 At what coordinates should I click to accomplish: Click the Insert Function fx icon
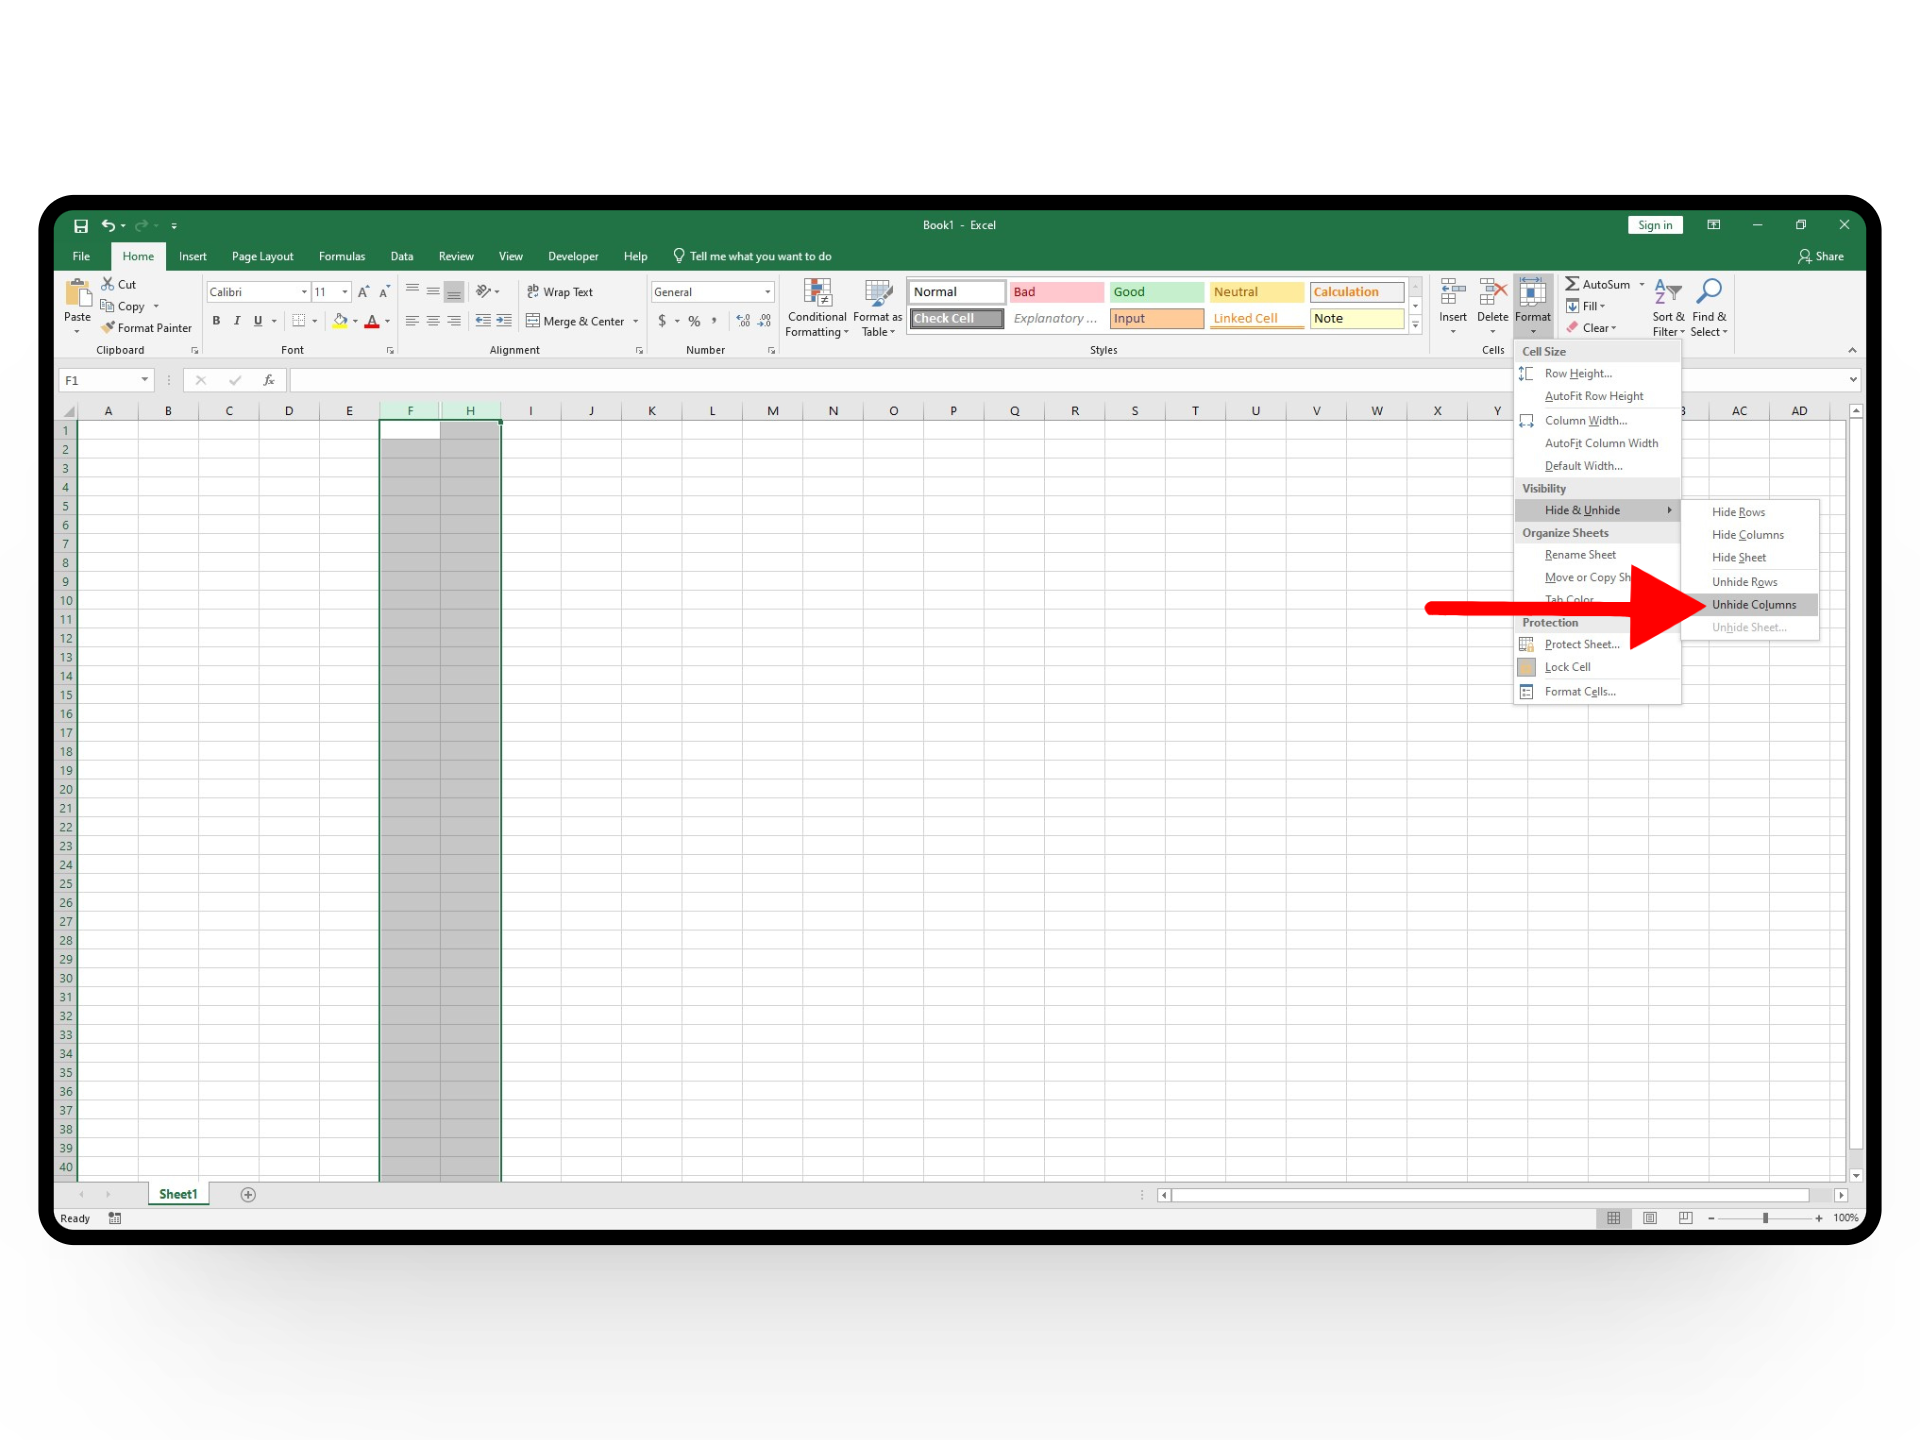click(x=268, y=380)
